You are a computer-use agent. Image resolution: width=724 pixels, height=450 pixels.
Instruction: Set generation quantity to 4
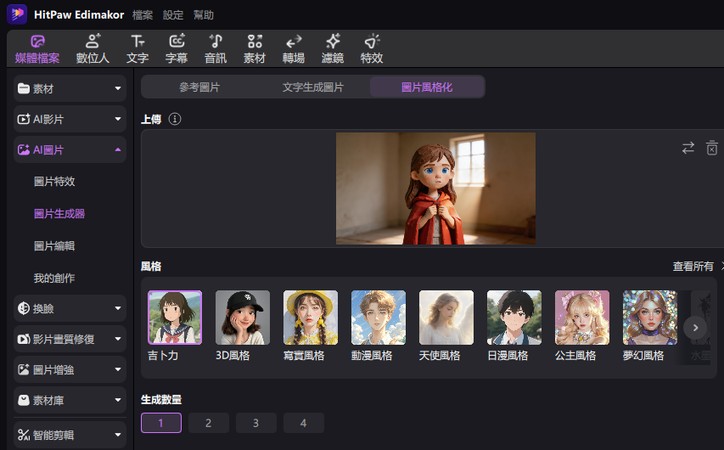(303, 423)
